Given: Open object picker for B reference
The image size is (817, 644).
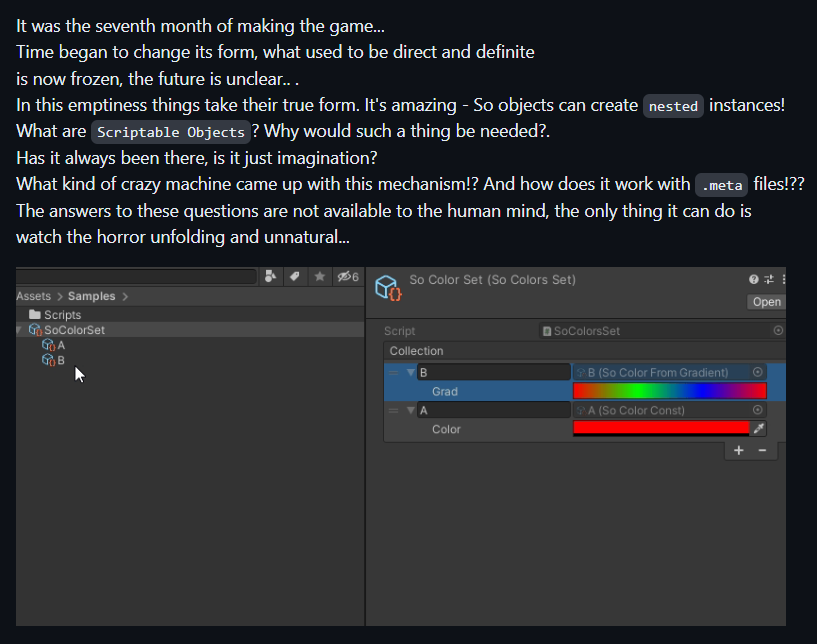Looking at the screenshot, I should tap(758, 372).
